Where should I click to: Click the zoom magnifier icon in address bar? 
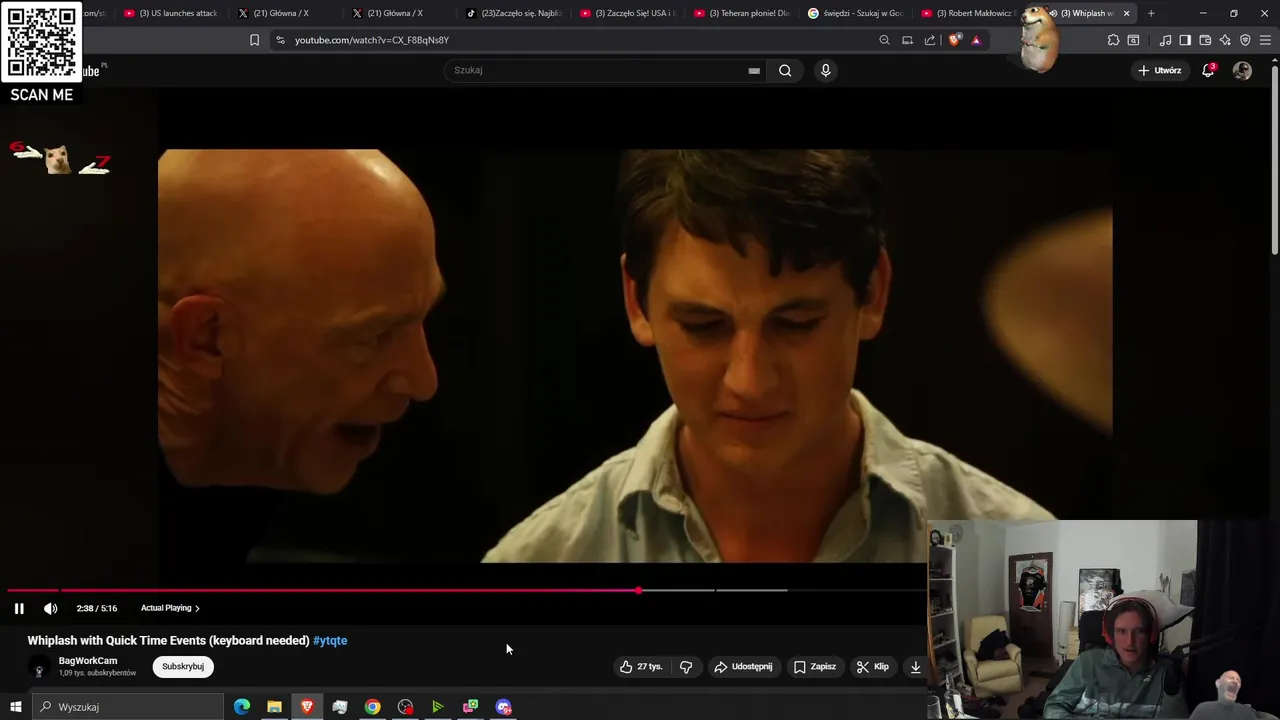[884, 40]
